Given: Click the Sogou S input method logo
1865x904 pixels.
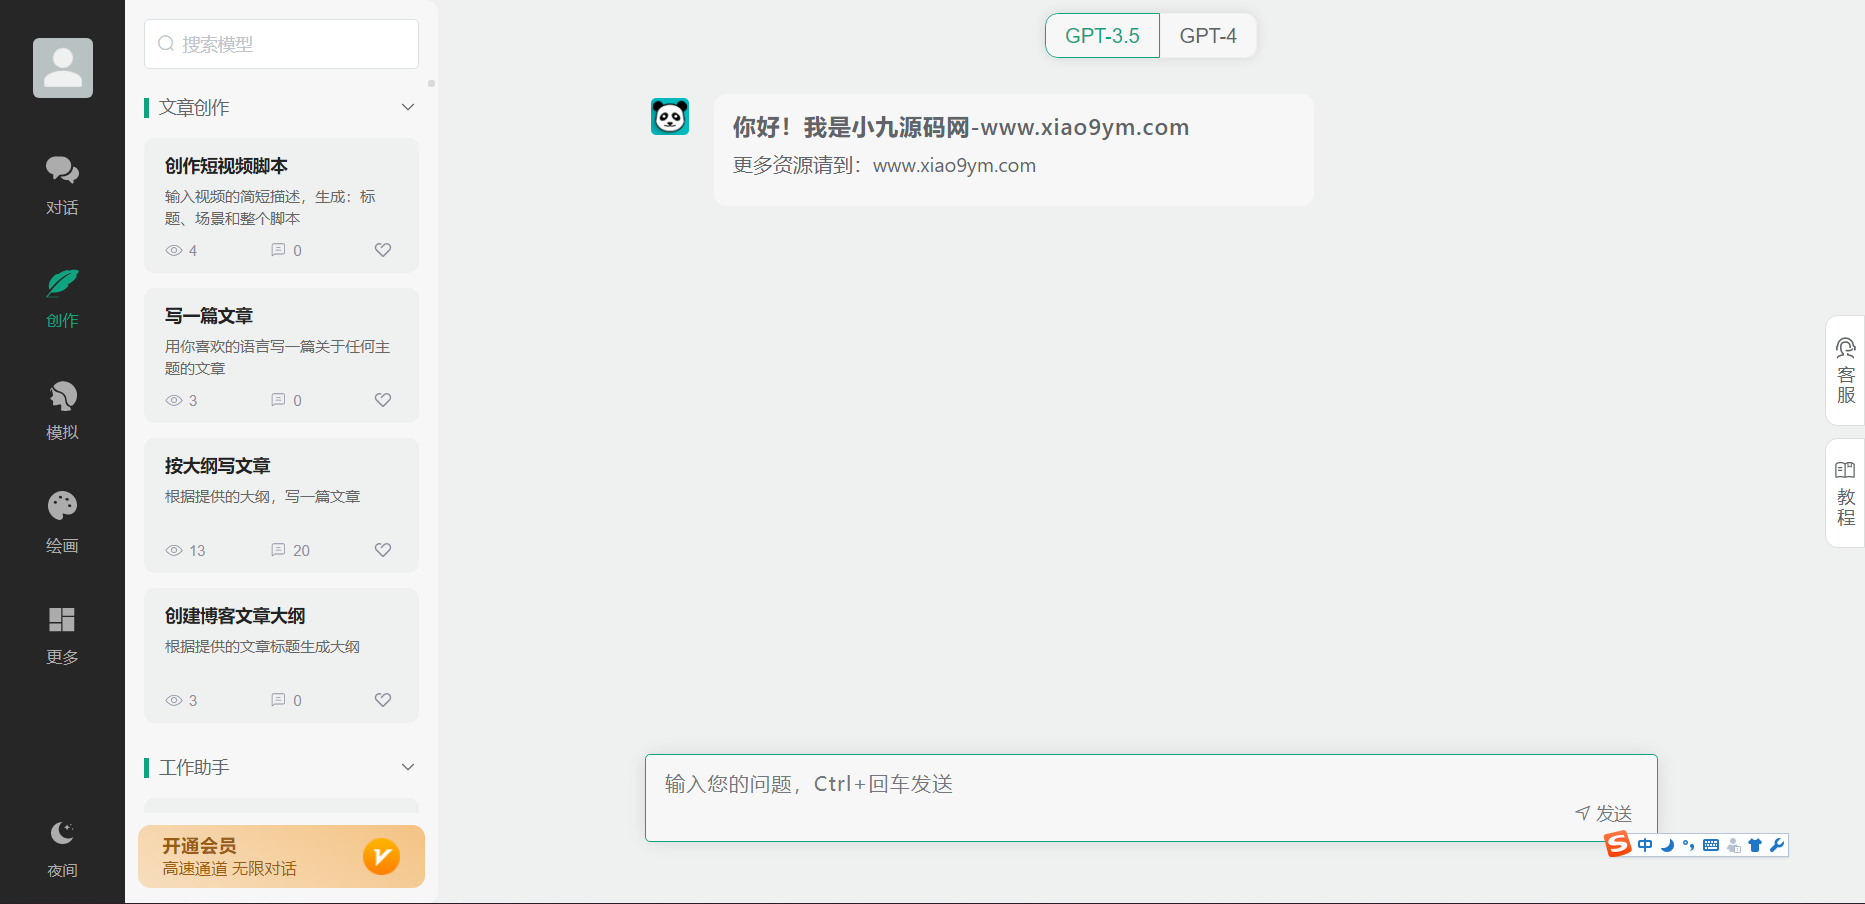Looking at the screenshot, I should 1617,845.
